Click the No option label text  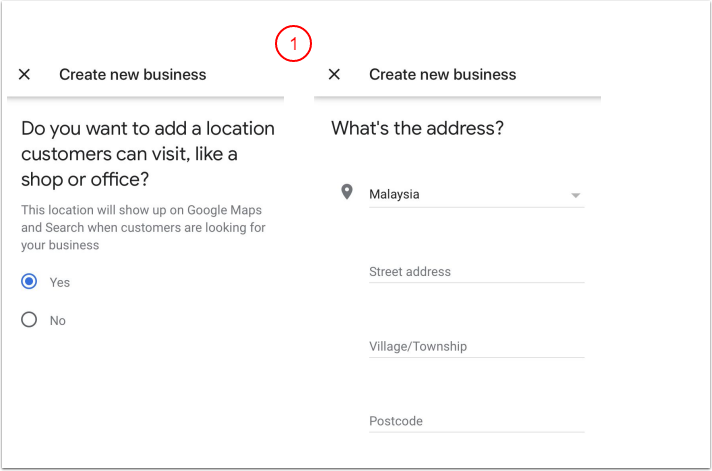click(58, 321)
